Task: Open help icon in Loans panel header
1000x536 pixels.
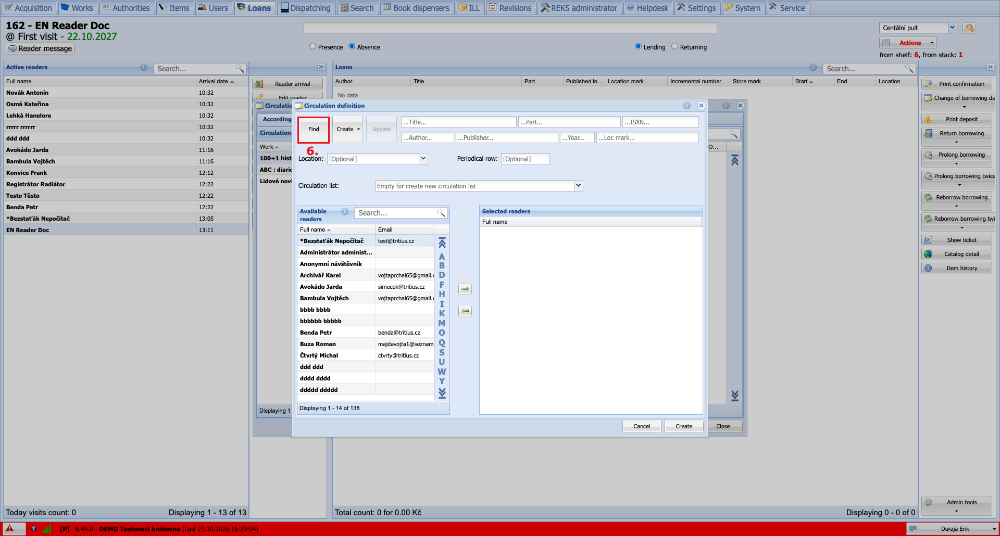Action: 813,67
